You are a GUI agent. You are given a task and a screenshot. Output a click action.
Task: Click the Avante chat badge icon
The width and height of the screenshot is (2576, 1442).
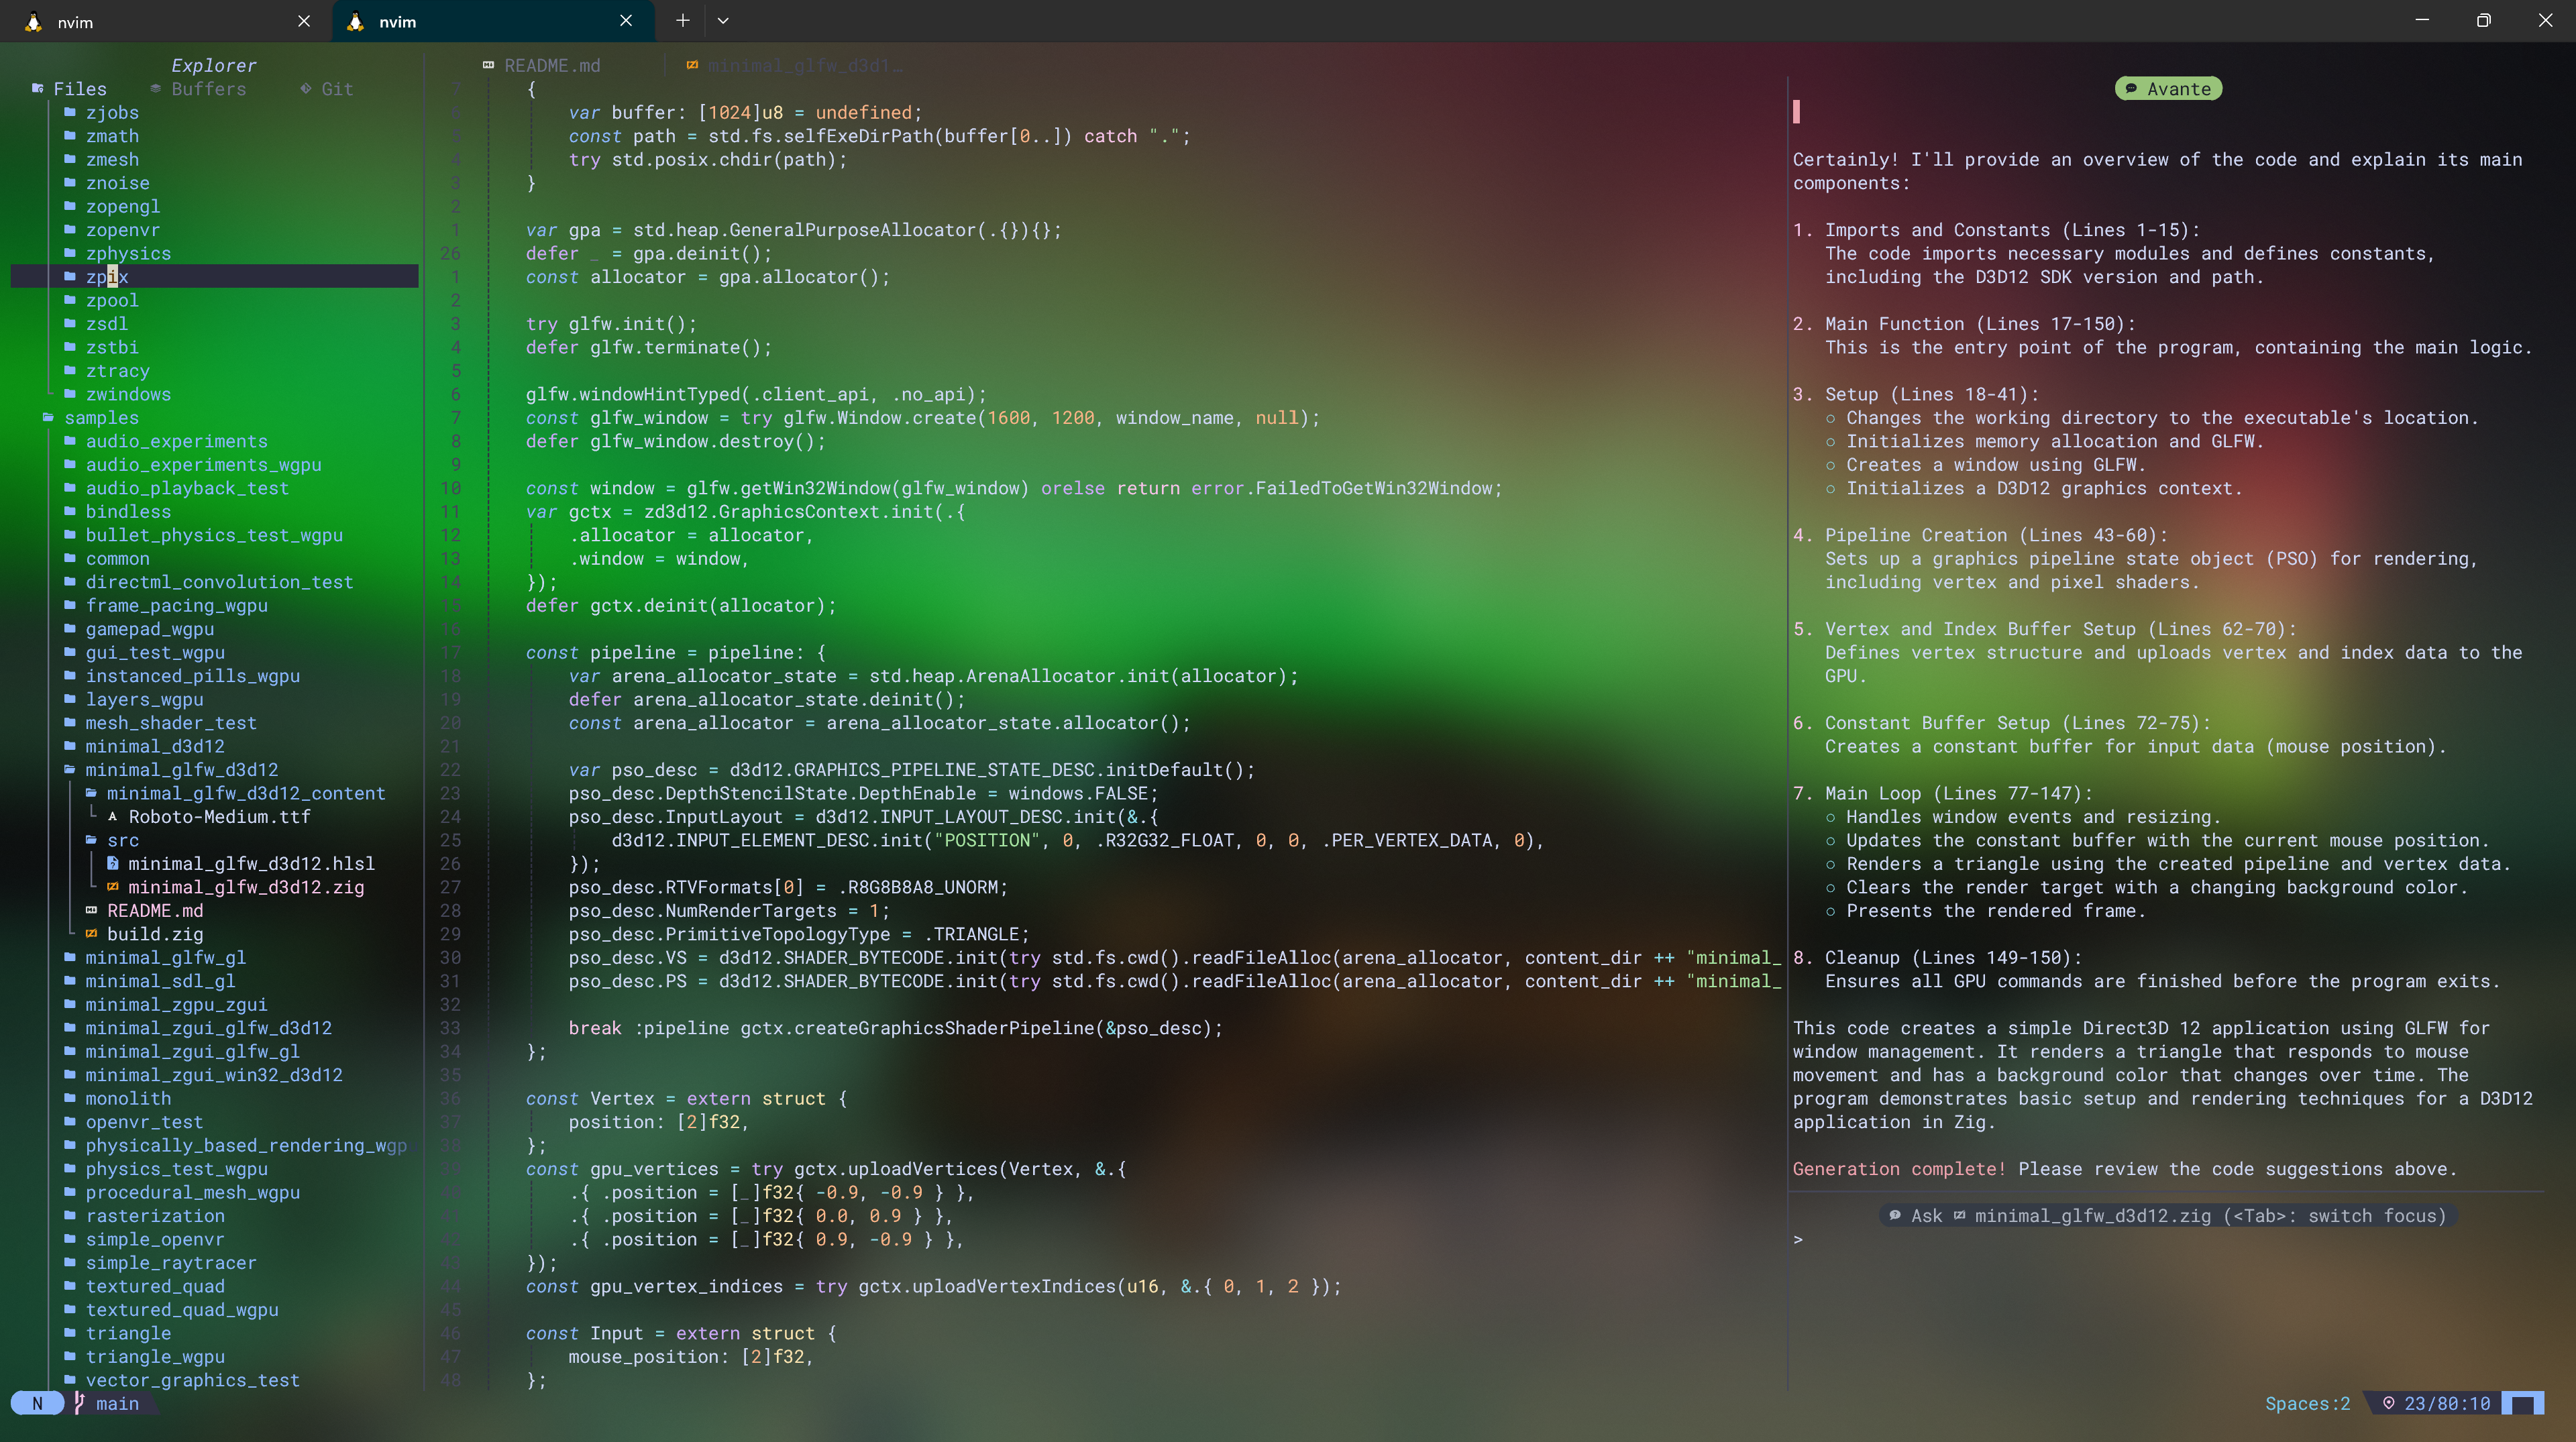pyautogui.click(x=2131, y=89)
